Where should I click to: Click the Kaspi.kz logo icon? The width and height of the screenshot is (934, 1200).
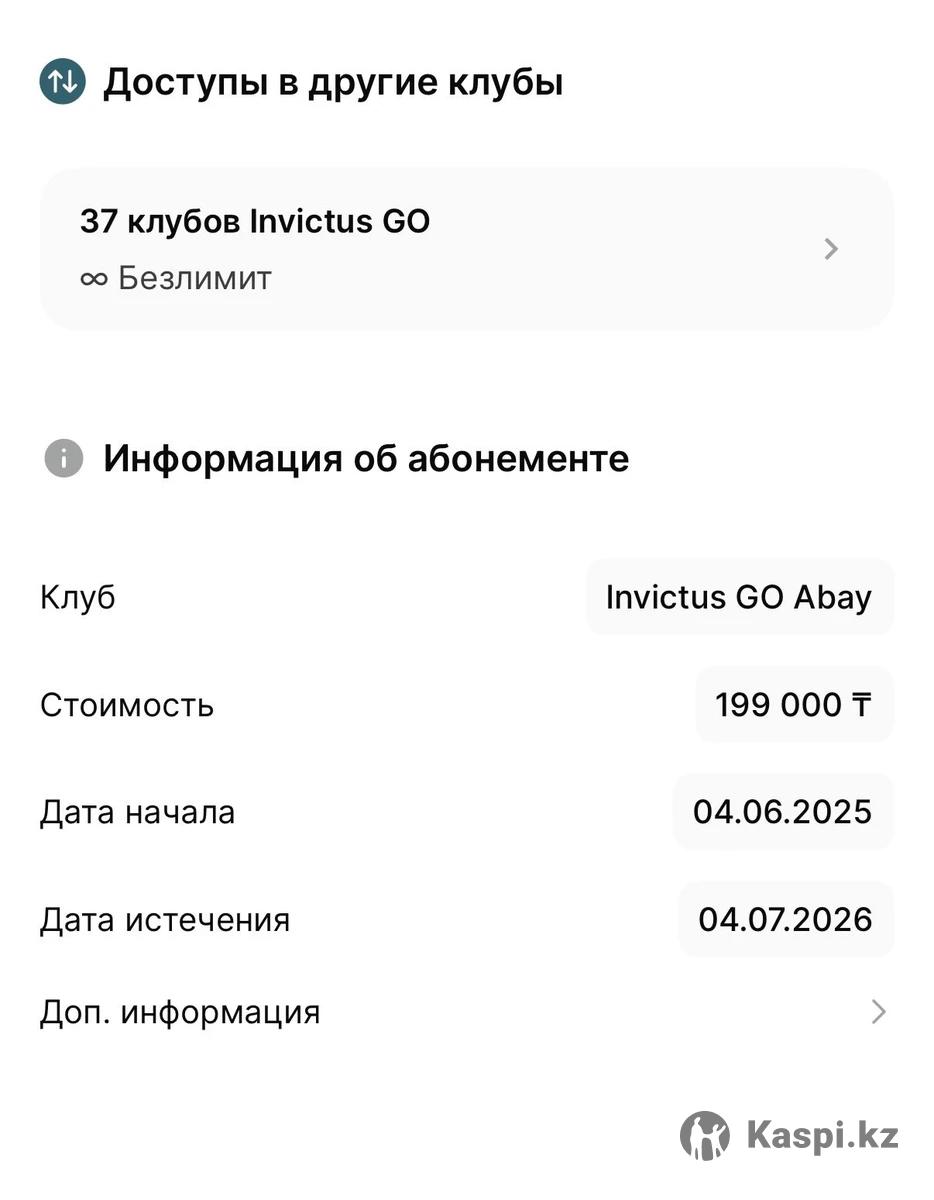point(705,1136)
